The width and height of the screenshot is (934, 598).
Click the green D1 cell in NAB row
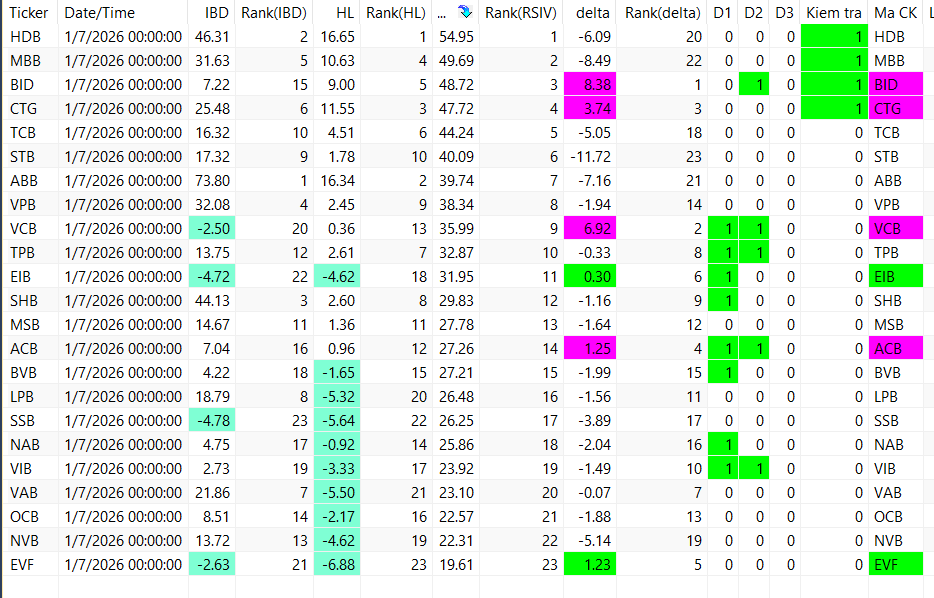pyautogui.click(x=723, y=444)
